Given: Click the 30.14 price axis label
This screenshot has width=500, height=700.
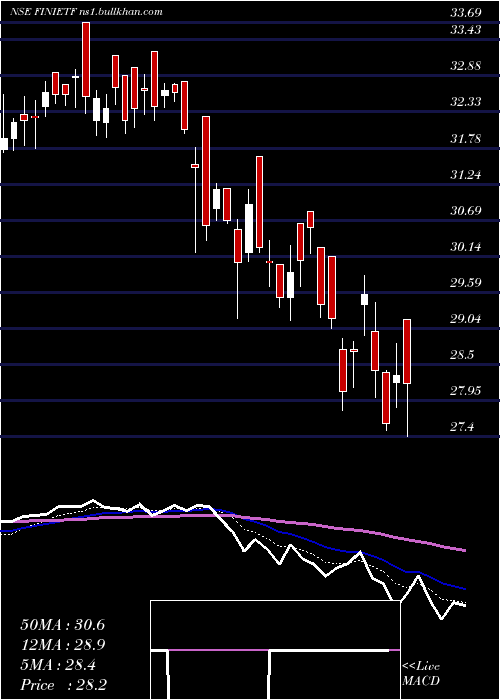Looking at the screenshot, I should (x=466, y=246).
